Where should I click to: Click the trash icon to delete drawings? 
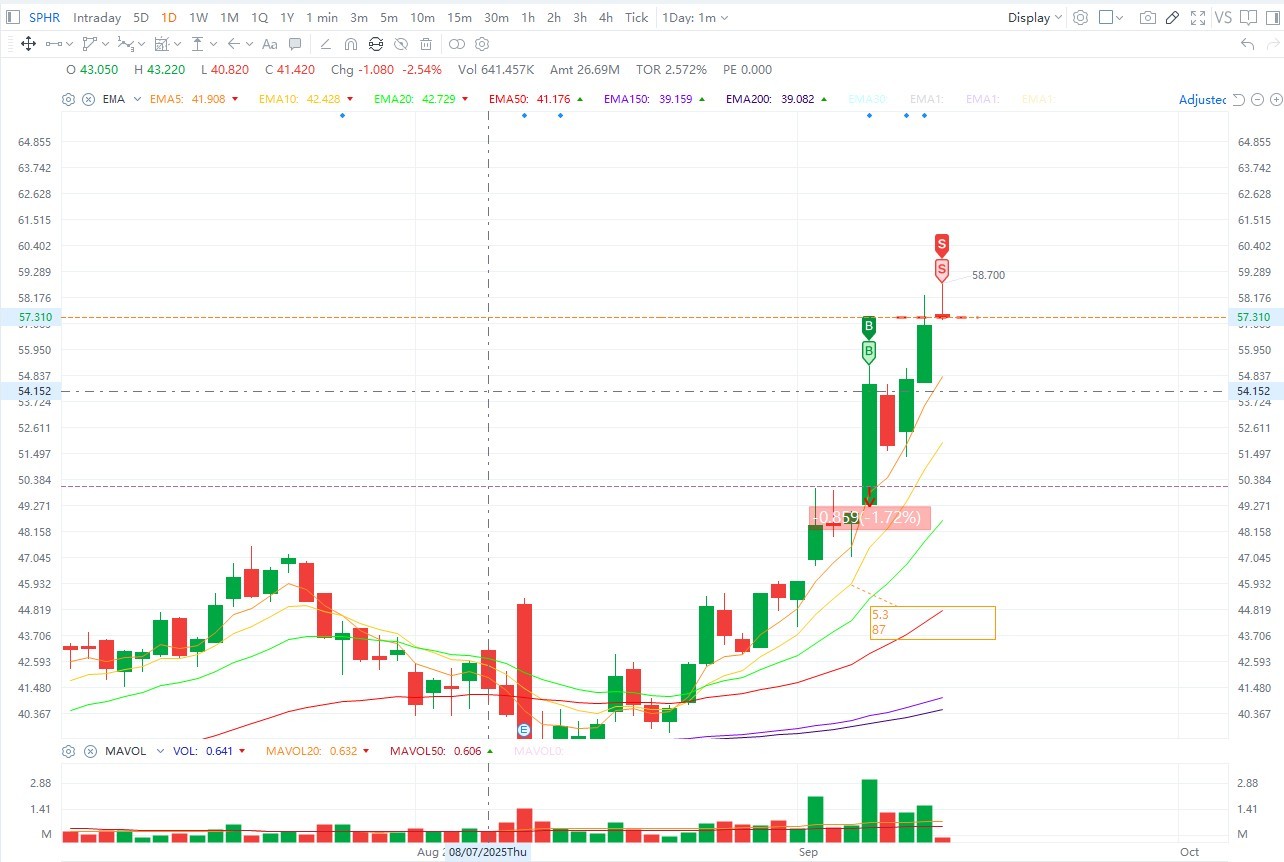(x=426, y=44)
